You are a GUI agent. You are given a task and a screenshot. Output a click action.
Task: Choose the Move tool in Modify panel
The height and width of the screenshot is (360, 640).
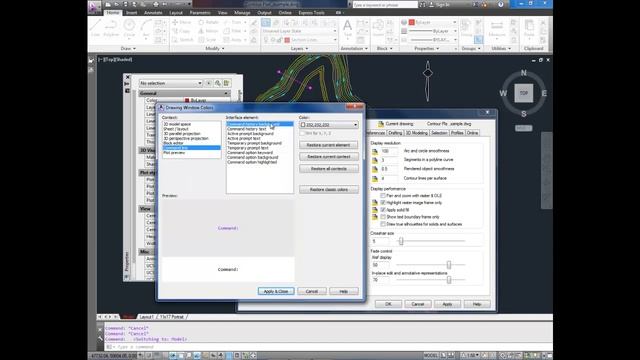click(x=182, y=22)
